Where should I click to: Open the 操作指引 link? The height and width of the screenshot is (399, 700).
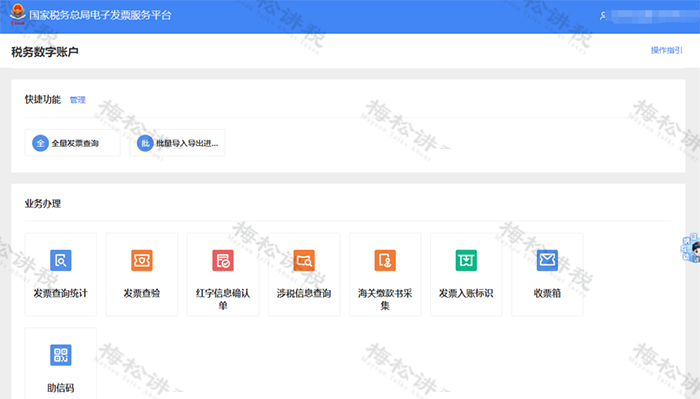pos(666,50)
